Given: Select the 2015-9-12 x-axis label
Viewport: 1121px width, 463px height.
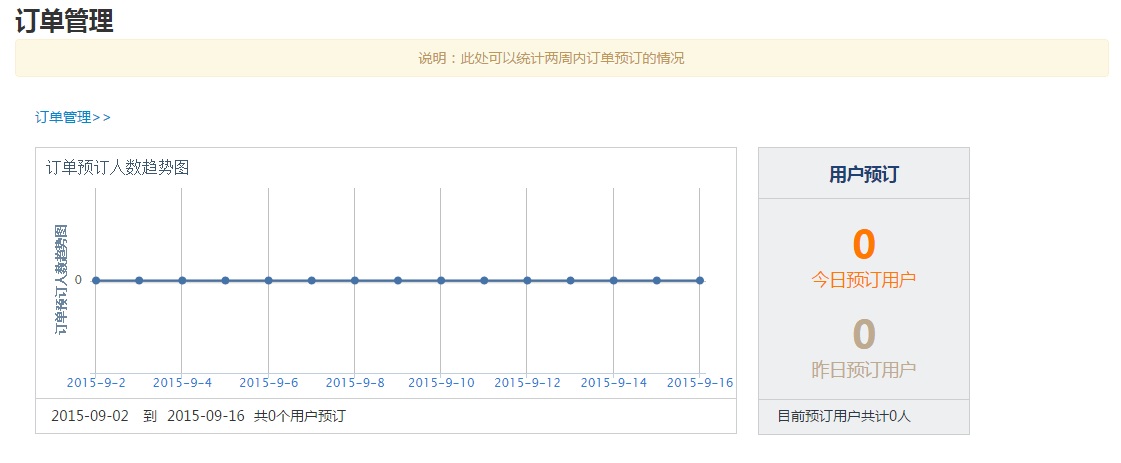Looking at the screenshot, I should [528, 383].
